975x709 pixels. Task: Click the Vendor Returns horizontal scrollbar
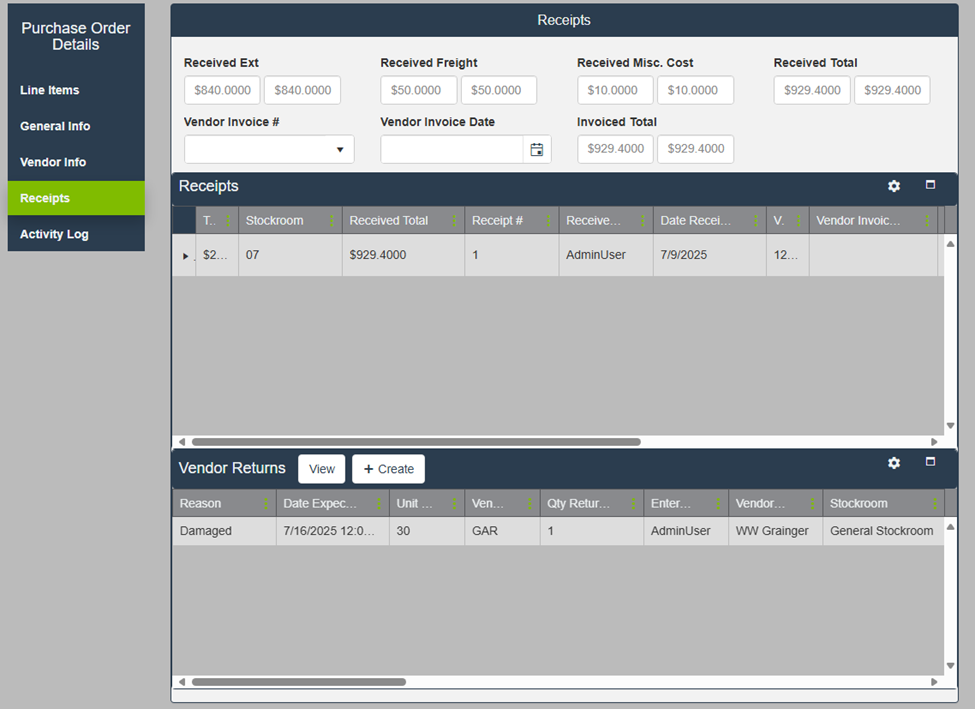[298, 682]
